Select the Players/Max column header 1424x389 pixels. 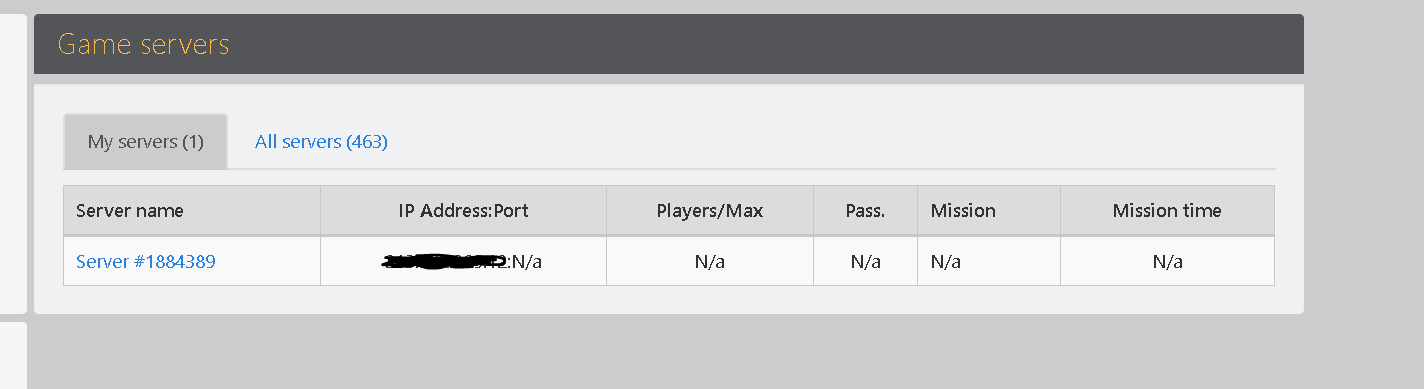pyautogui.click(x=710, y=211)
